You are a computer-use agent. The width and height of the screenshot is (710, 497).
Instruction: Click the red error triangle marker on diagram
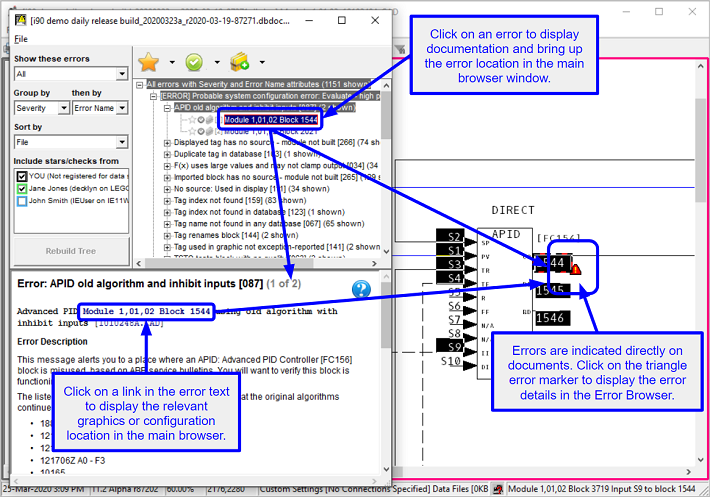(x=576, y=266)
